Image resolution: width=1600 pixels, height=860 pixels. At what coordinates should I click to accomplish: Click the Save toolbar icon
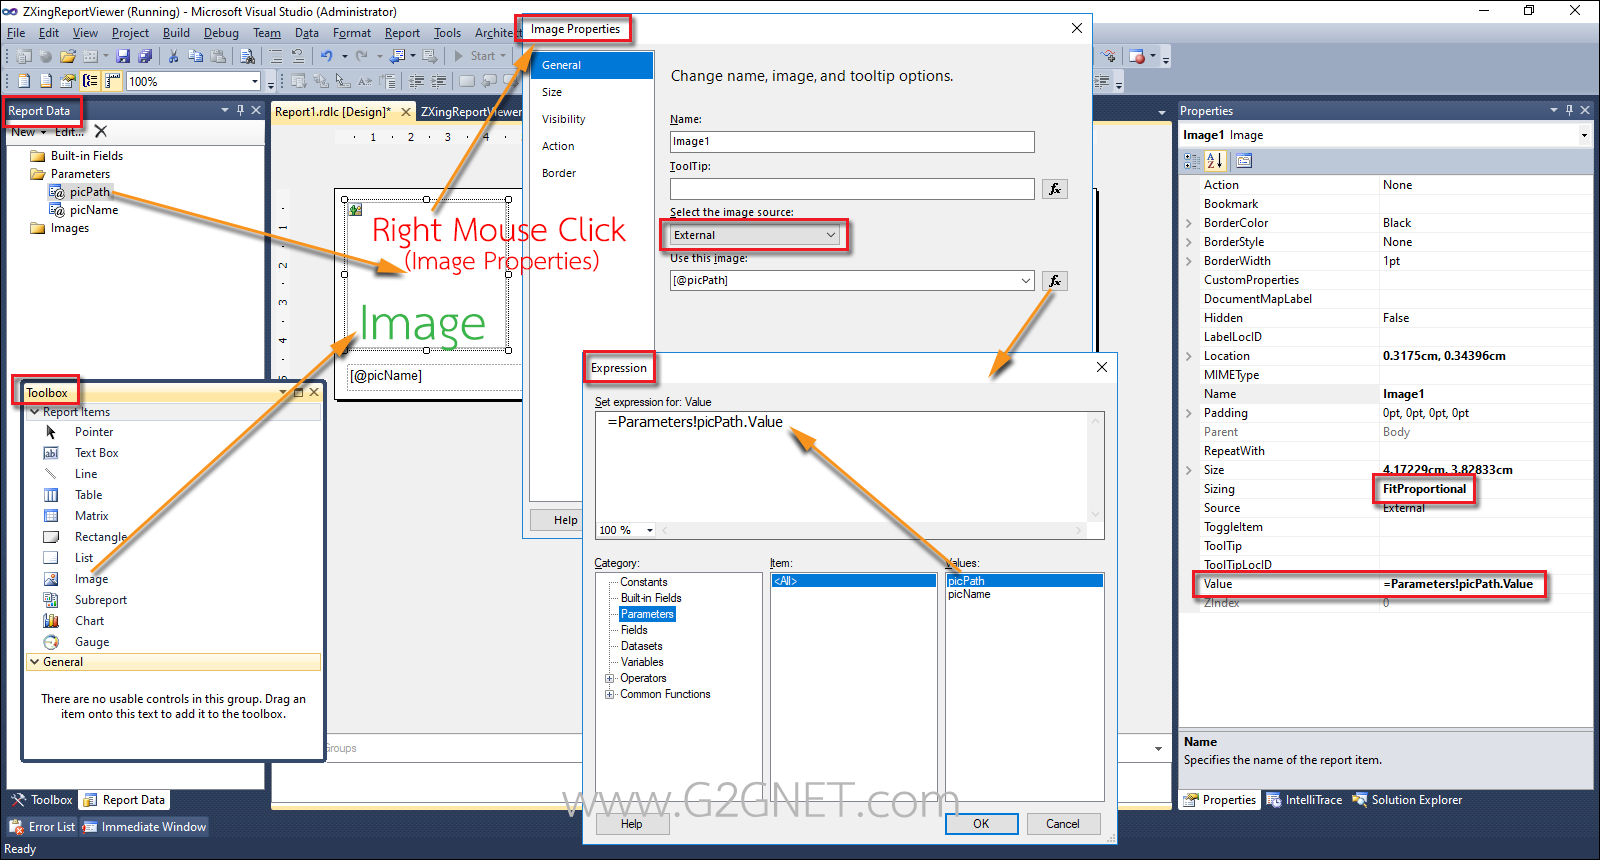coord(123,56)
